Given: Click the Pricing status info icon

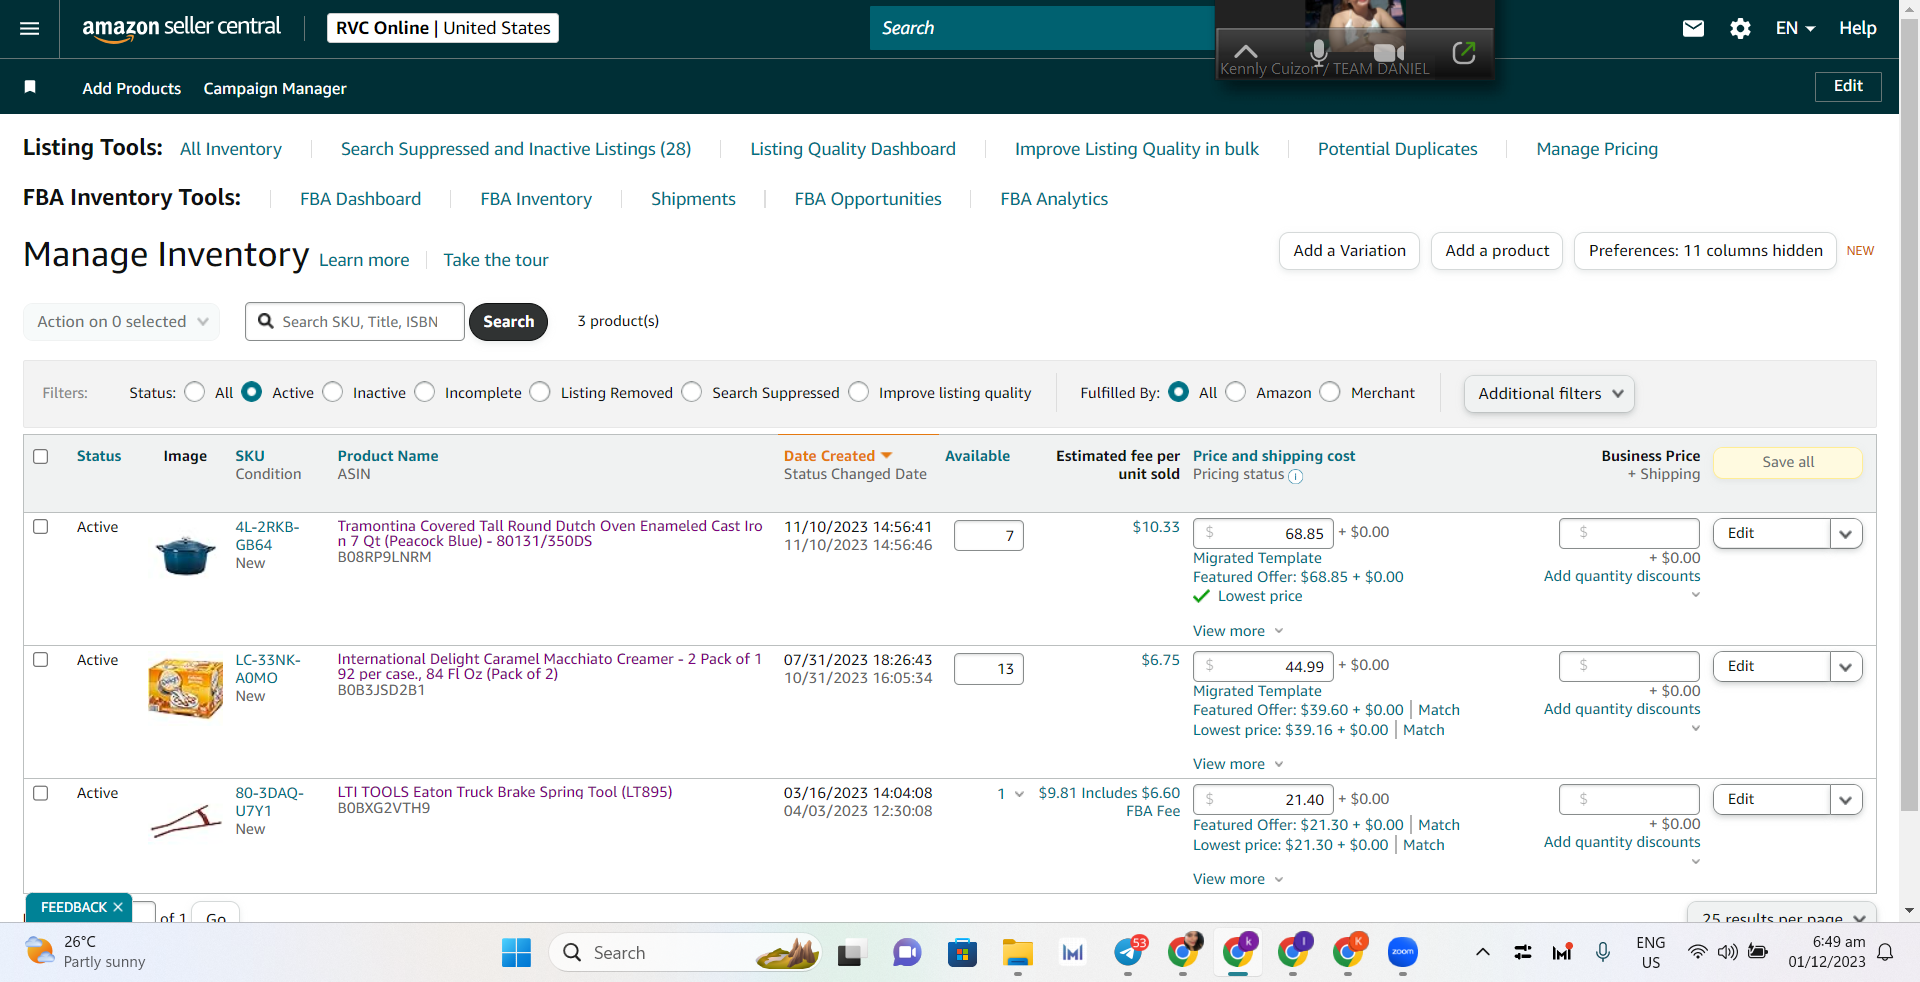Looking at the screenshot, I should point(1295,476).
